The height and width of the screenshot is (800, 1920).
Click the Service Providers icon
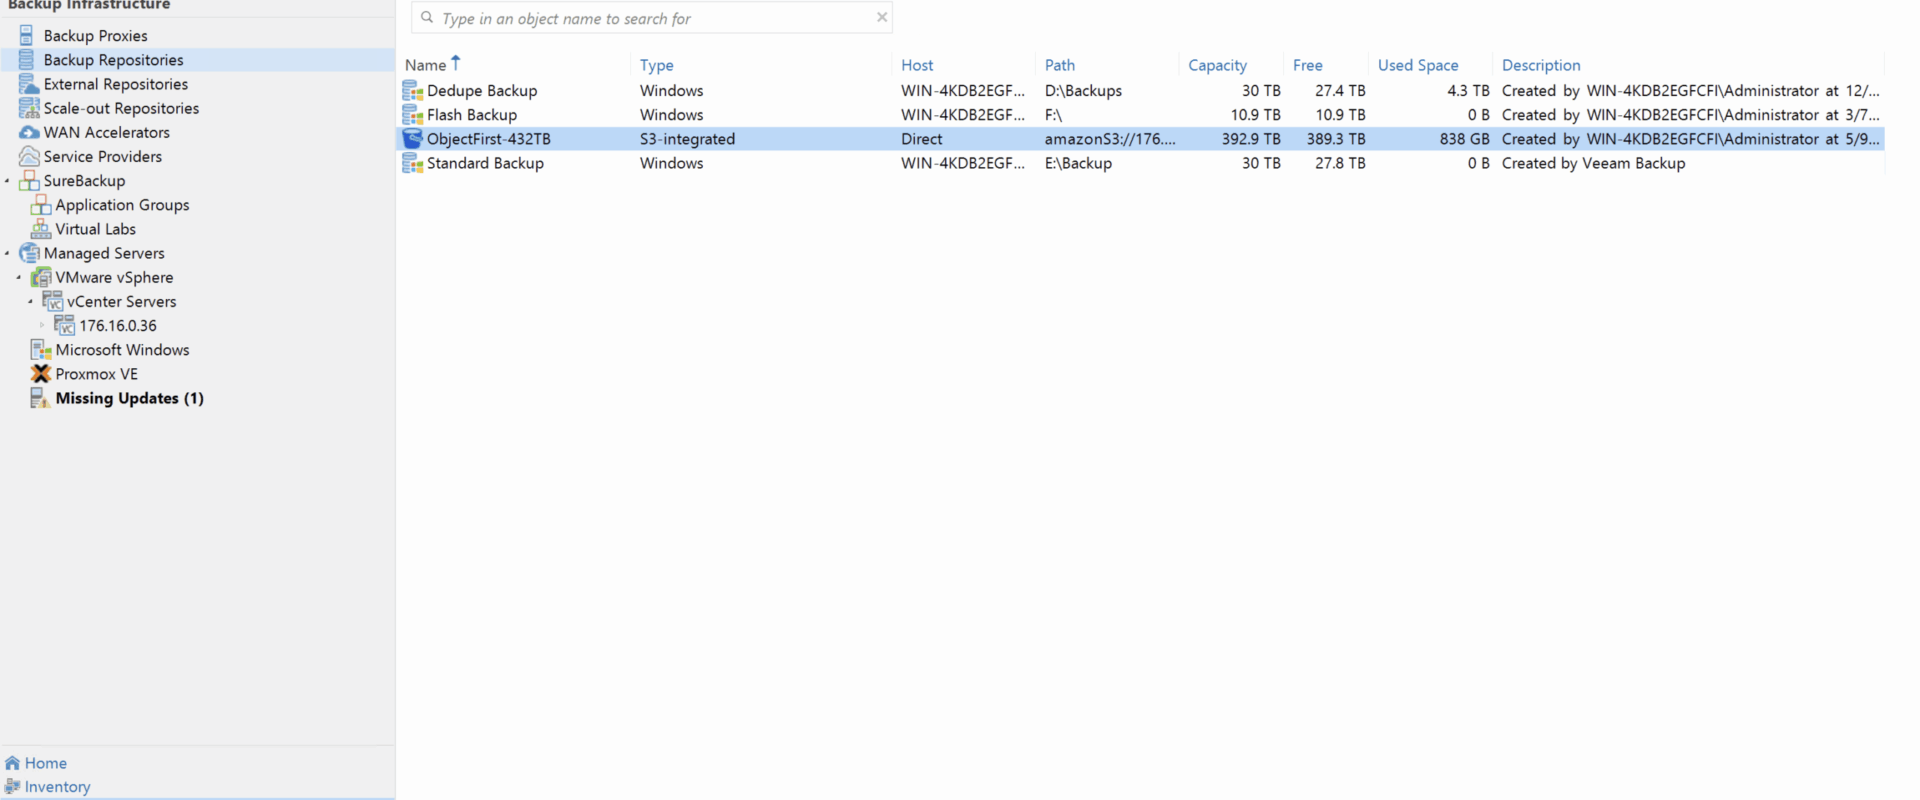(29, 156)
